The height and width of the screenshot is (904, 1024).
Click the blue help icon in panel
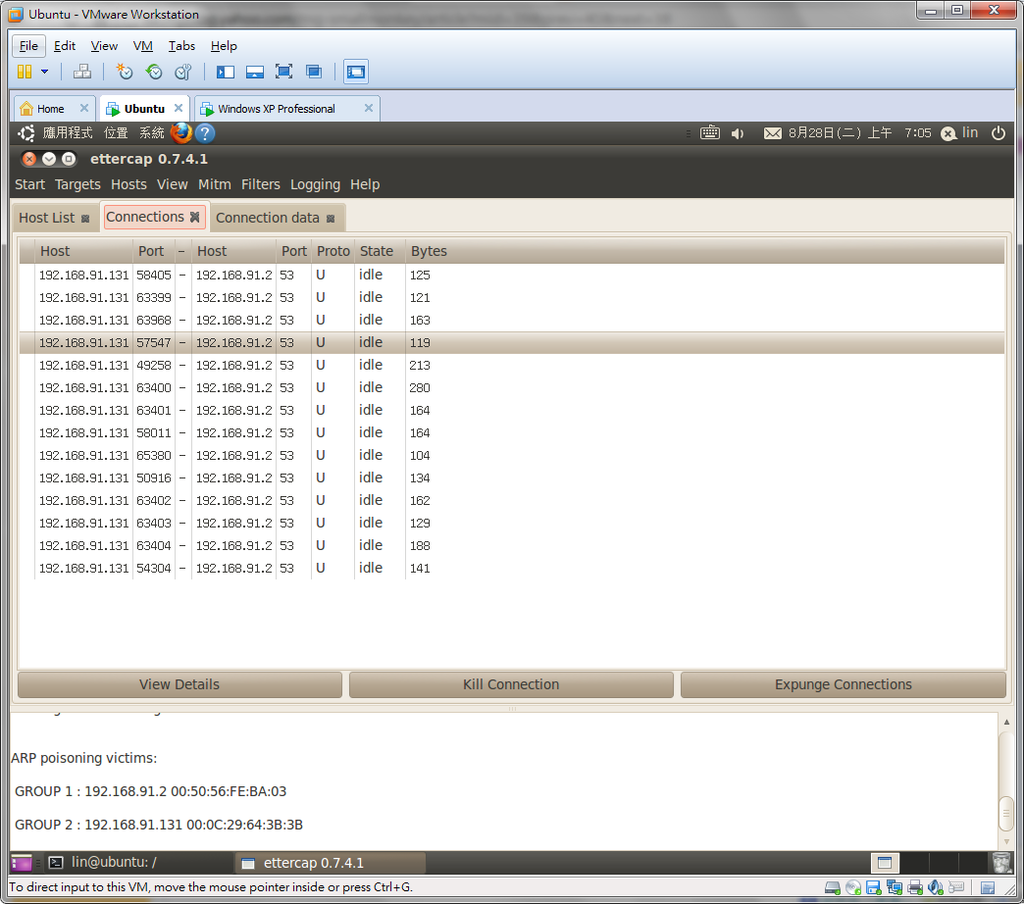point(205,133)
